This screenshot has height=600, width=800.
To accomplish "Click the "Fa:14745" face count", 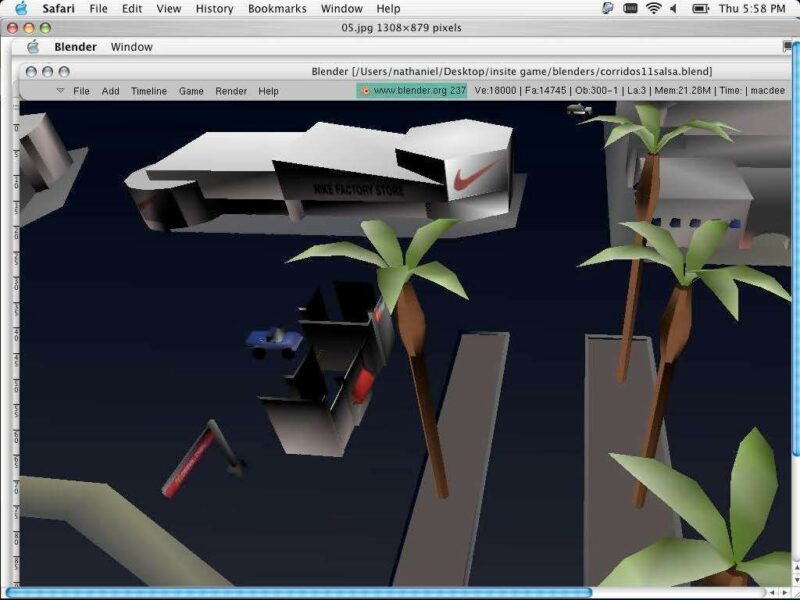I will point(545,91).
